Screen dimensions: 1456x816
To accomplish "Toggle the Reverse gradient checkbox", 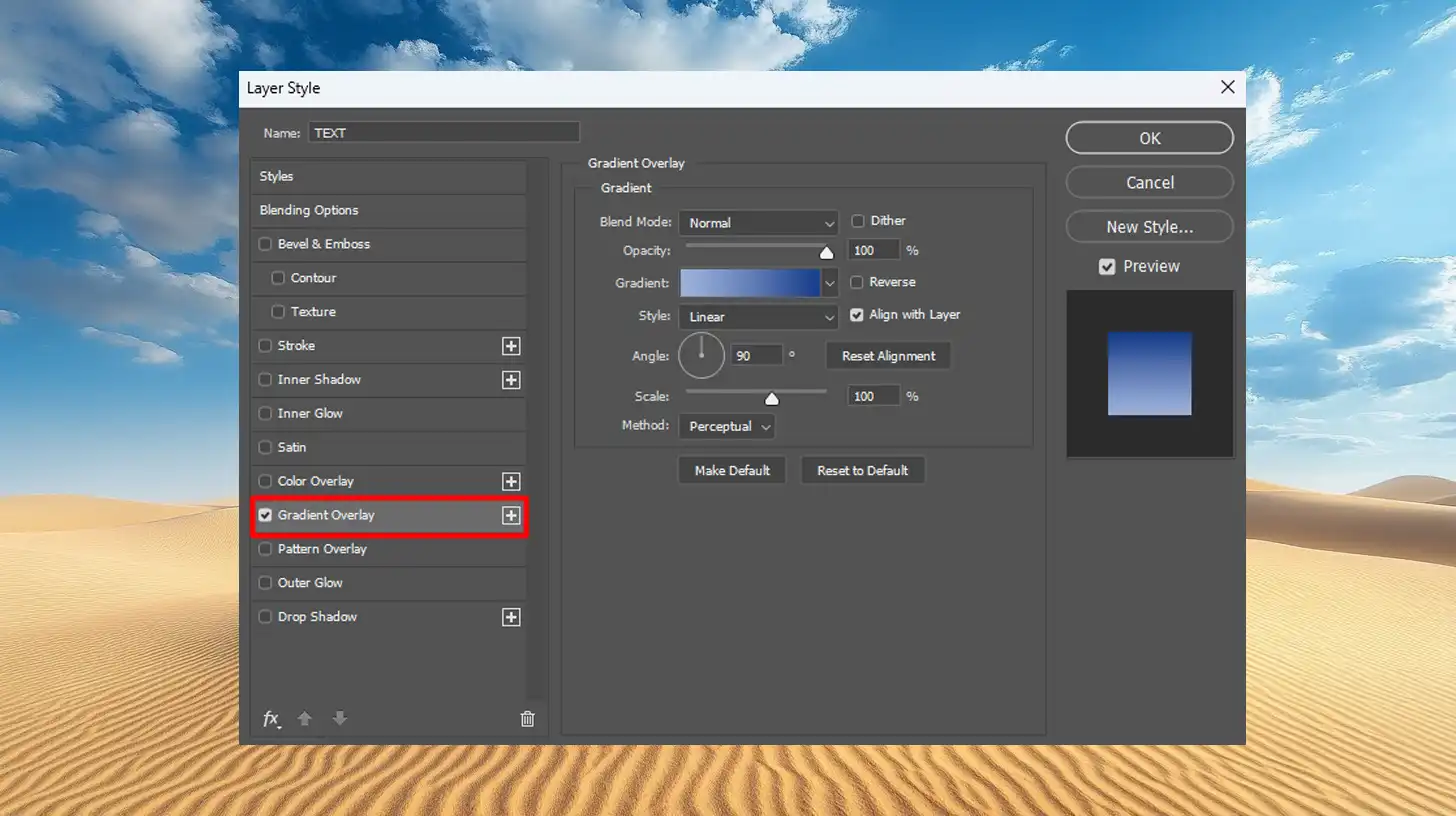I will click(858, 282).
